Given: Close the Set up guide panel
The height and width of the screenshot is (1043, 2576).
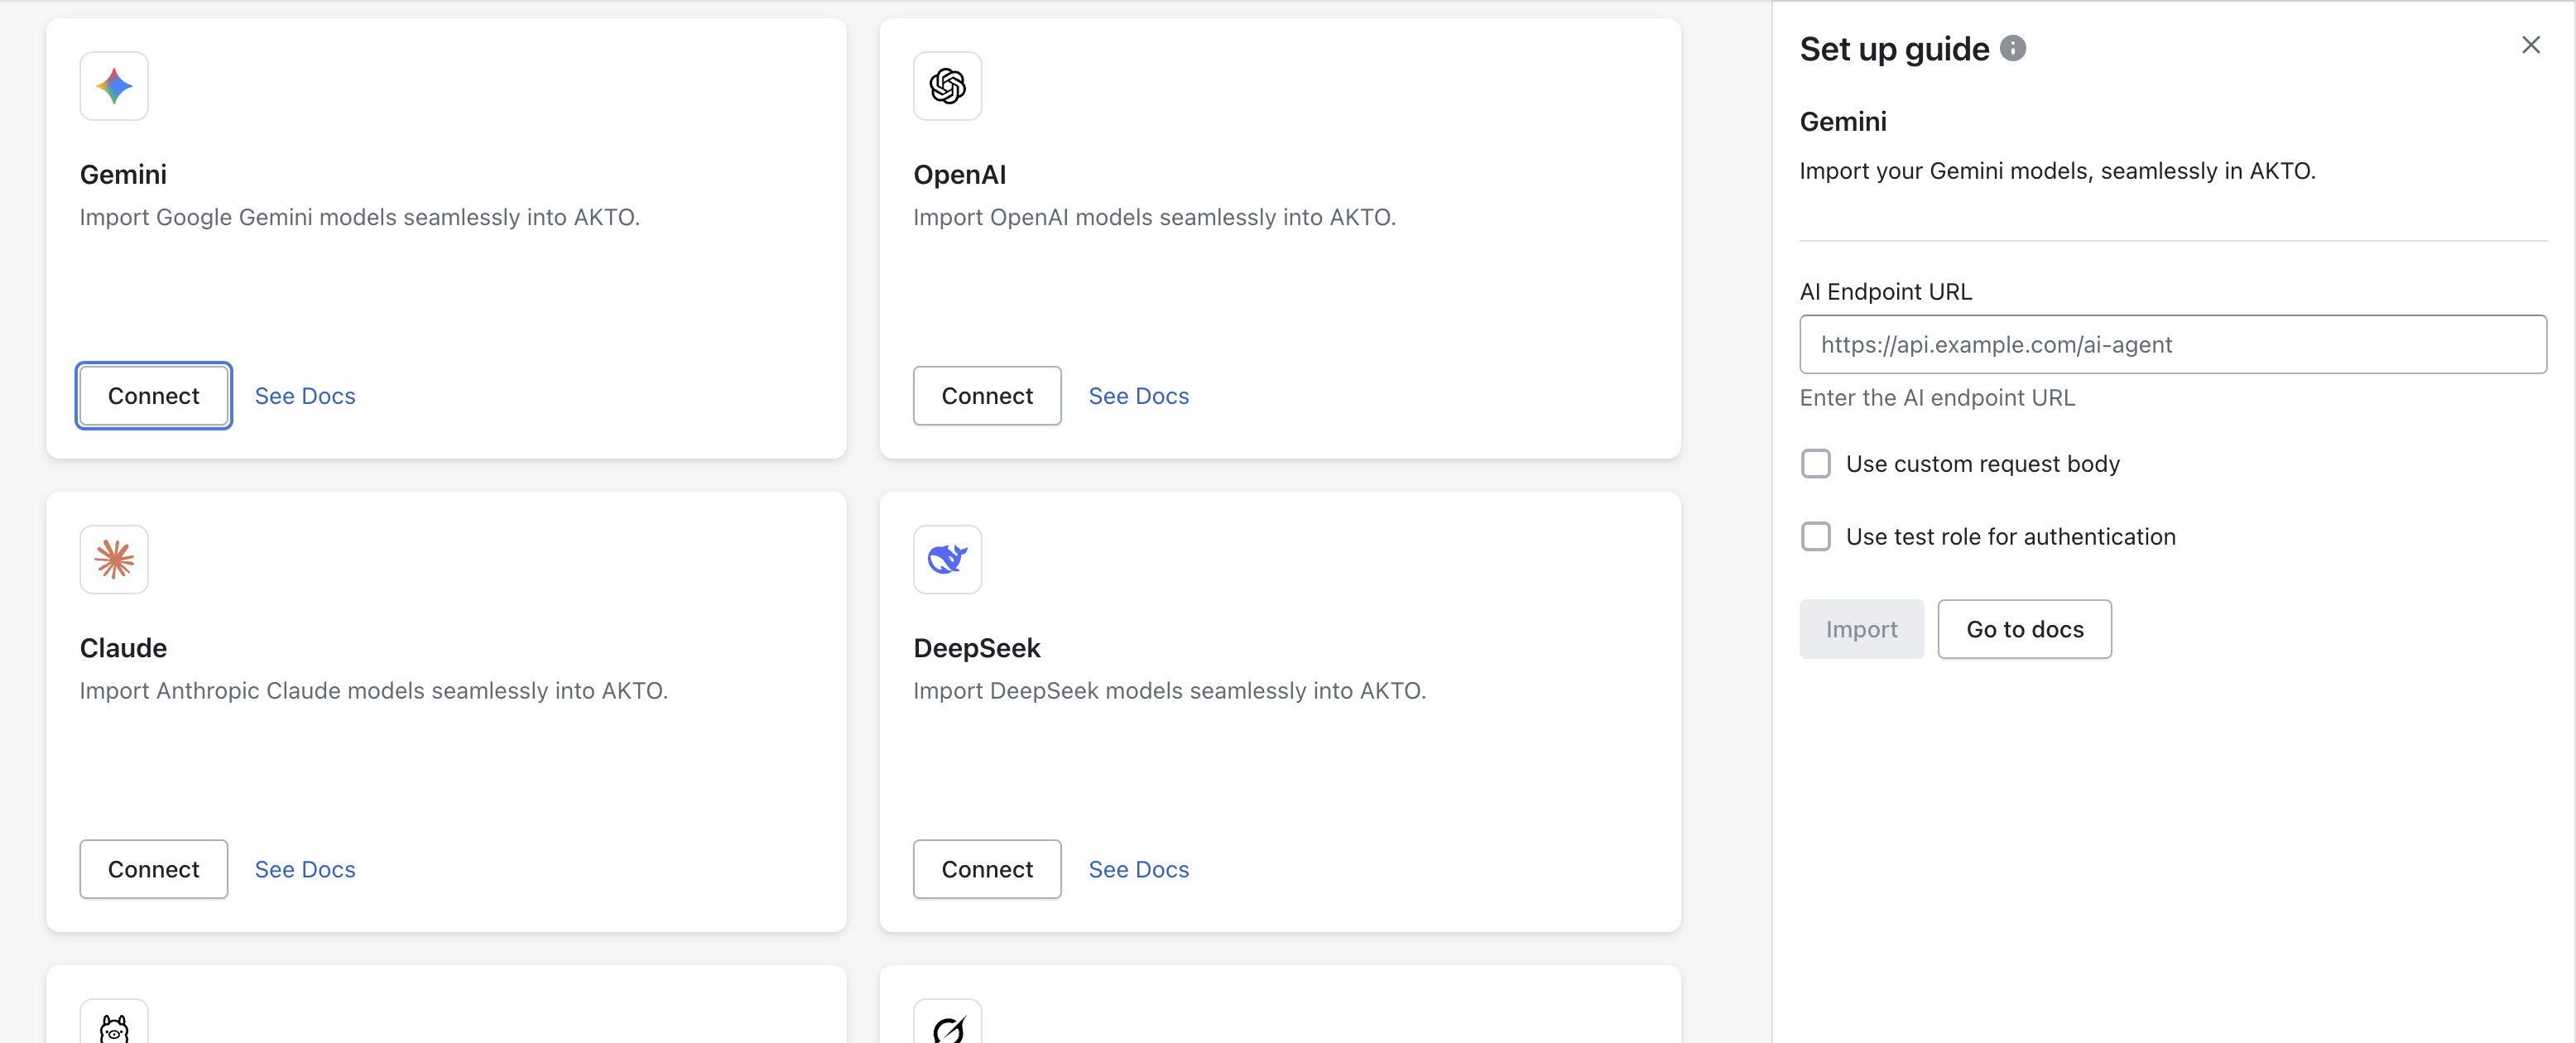Looking at the screenshot, I should pos(2530,45).
